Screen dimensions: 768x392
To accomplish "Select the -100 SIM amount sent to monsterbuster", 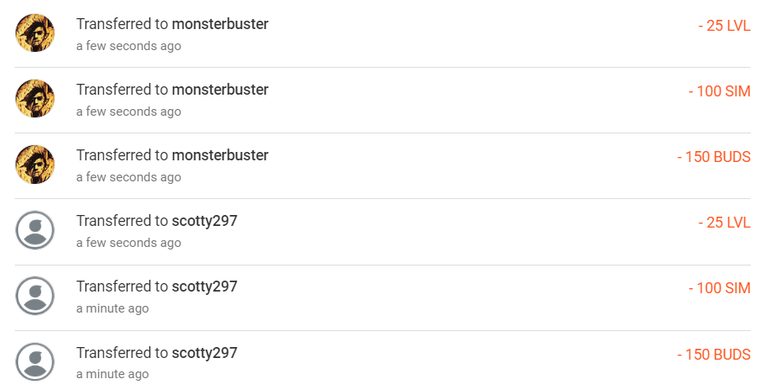I will point(720,92).
